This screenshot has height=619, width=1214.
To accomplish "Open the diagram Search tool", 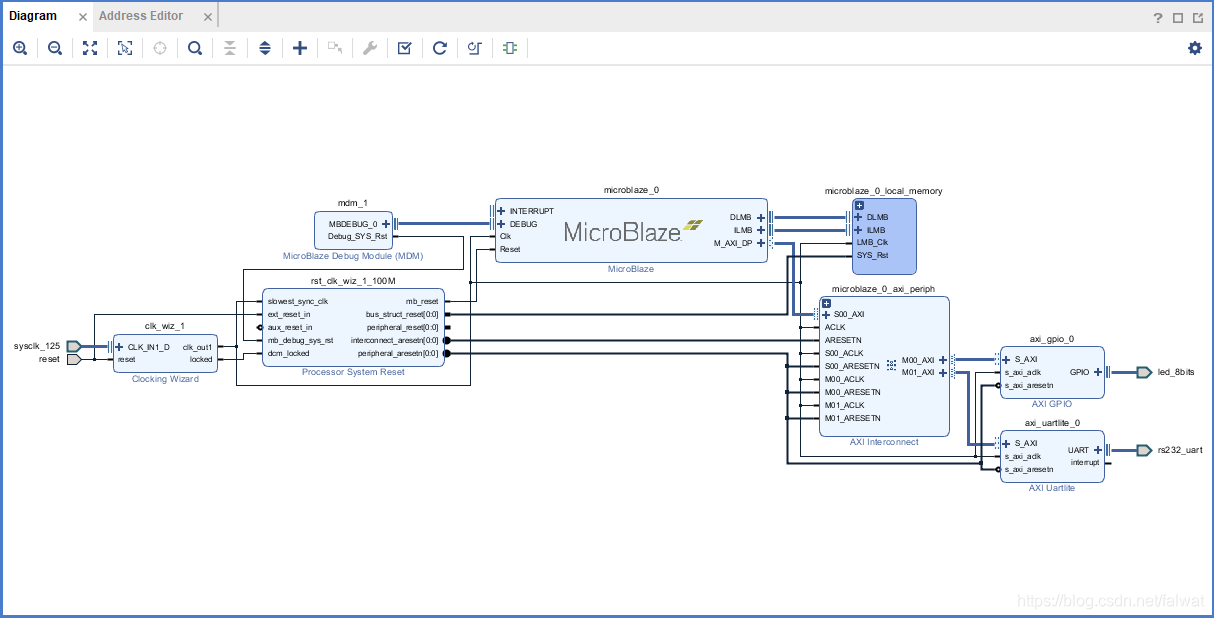I will pyautogui.click(x=195, y=48).
